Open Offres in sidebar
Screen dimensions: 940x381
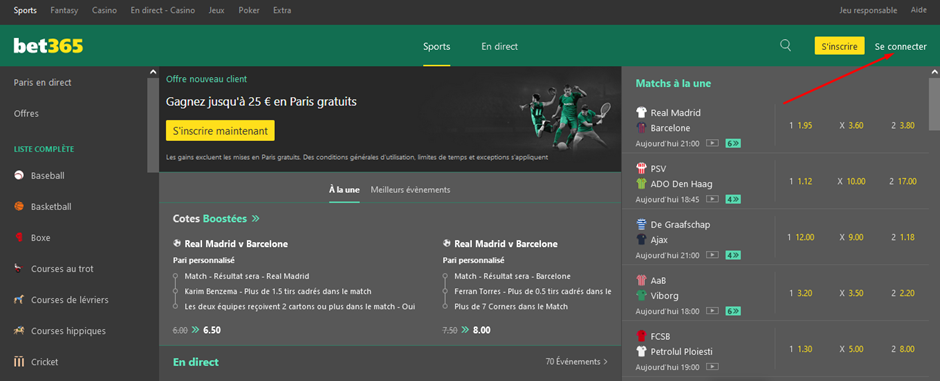[26, 113]
